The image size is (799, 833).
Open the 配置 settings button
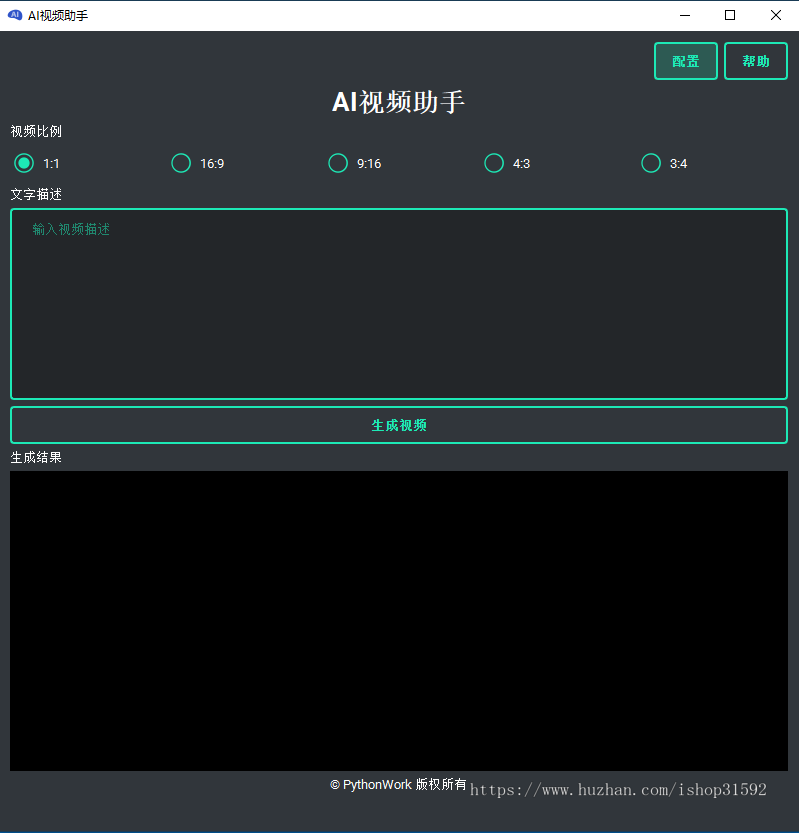pos(685,61)
